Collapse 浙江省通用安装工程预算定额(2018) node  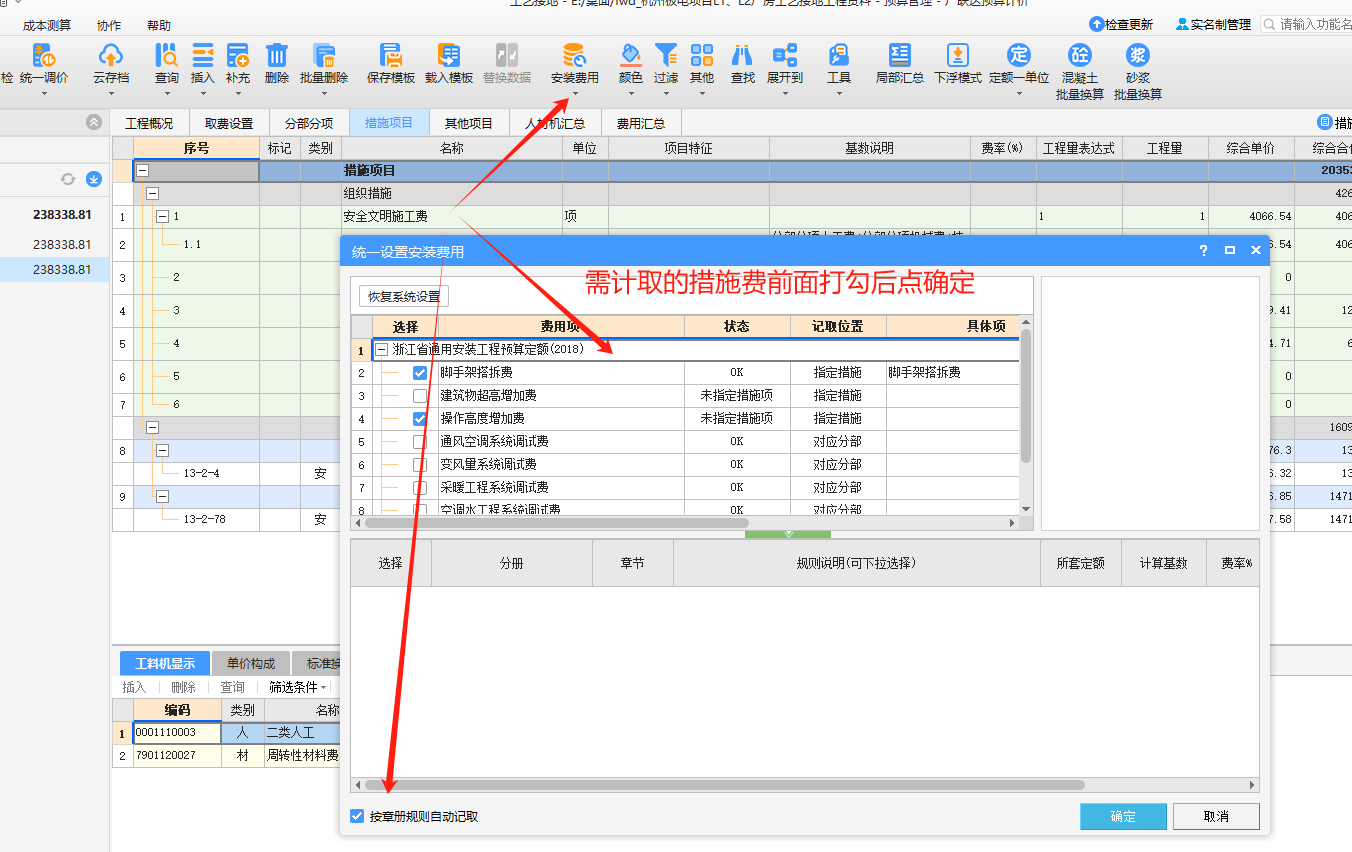pyautogui.click(x=381, y=350)
